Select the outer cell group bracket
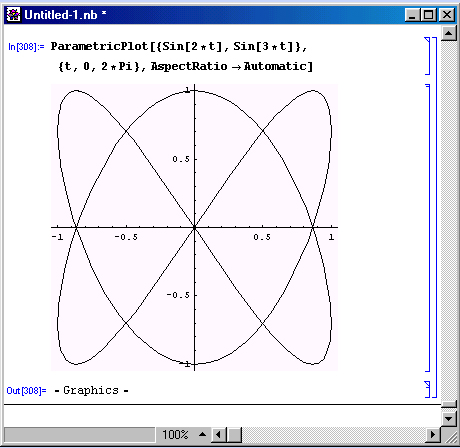460x448 pixels. (x=434, y=217)
